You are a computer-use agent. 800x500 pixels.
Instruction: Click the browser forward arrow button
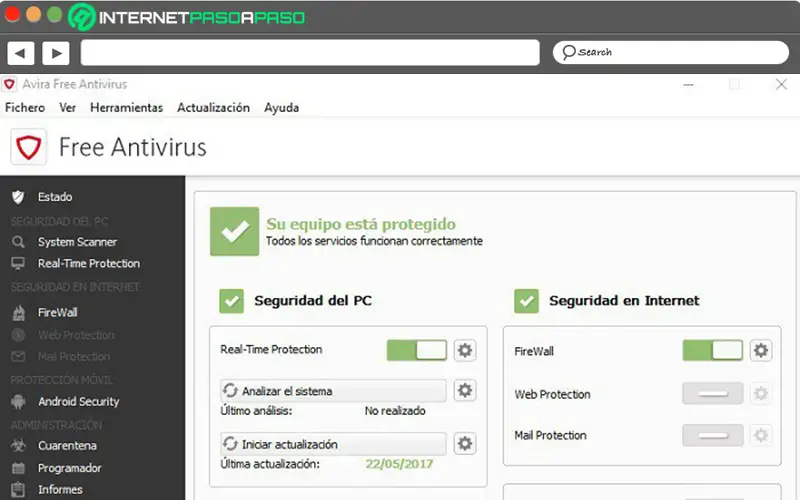(56, 53)
